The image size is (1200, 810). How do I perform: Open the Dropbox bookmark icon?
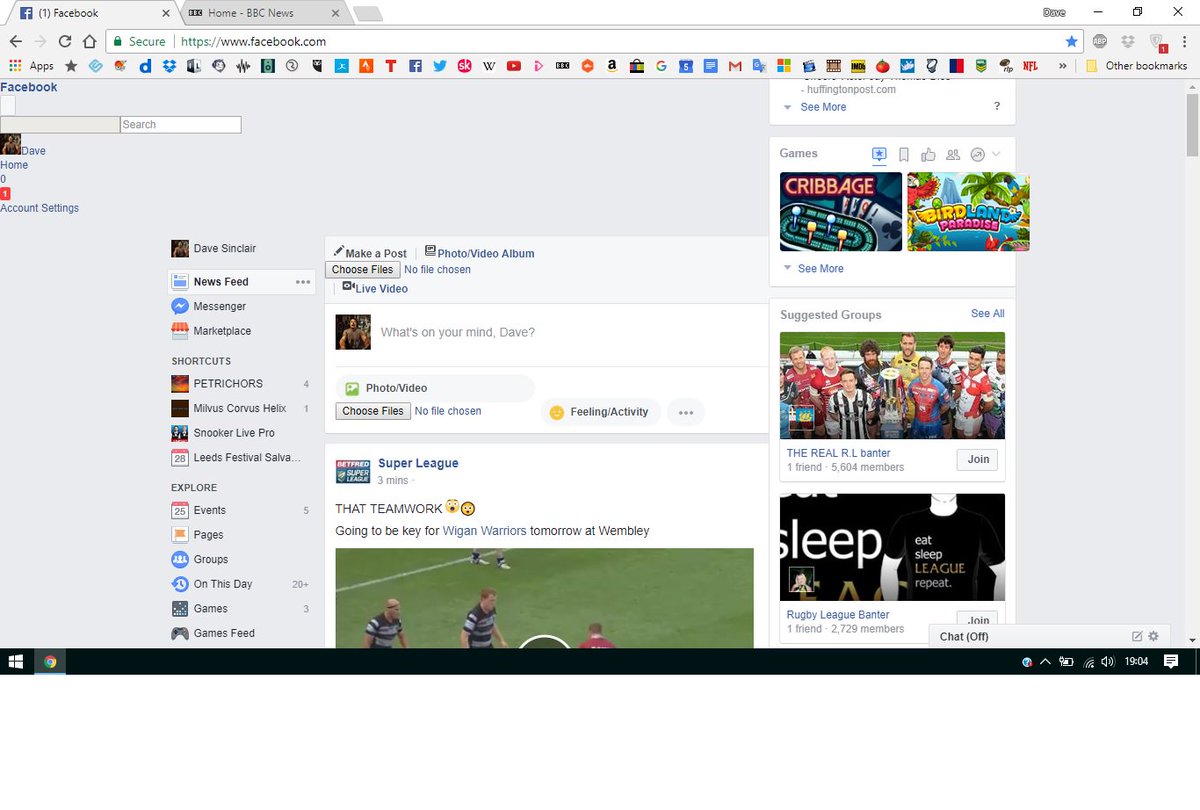(x=169, y=66)
